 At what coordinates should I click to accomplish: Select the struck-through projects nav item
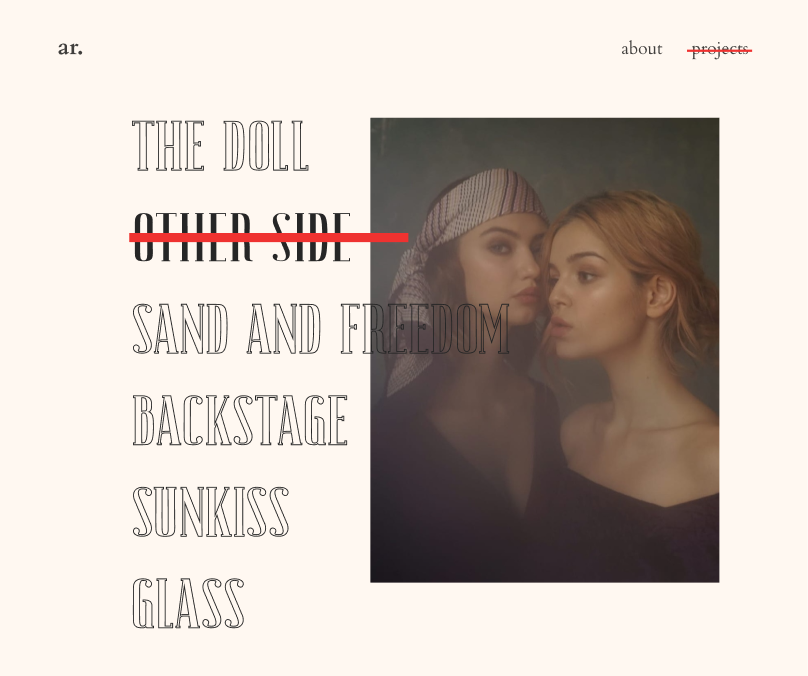(x=719, y=49)
